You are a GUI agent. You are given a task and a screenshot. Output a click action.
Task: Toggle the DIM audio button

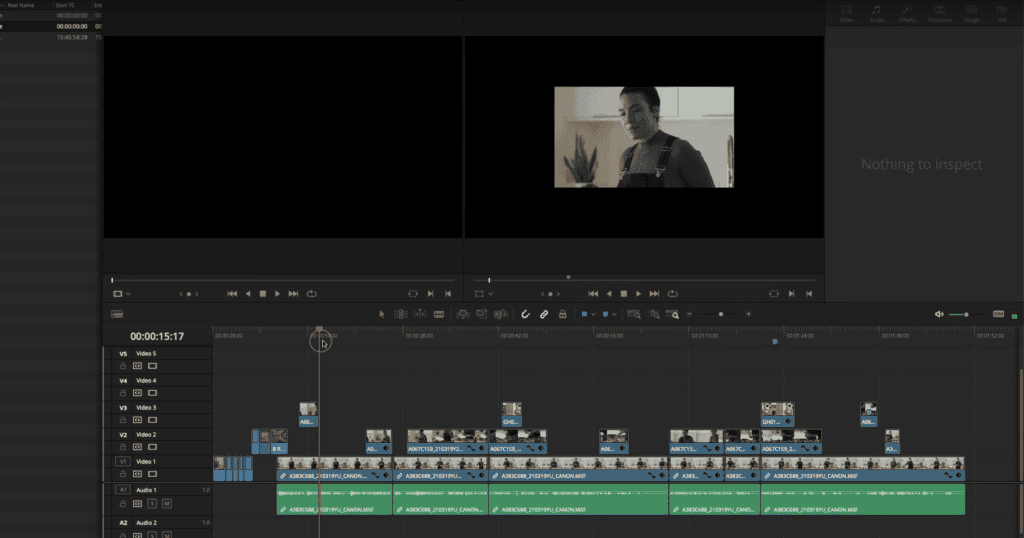click(x=999, y=314)
